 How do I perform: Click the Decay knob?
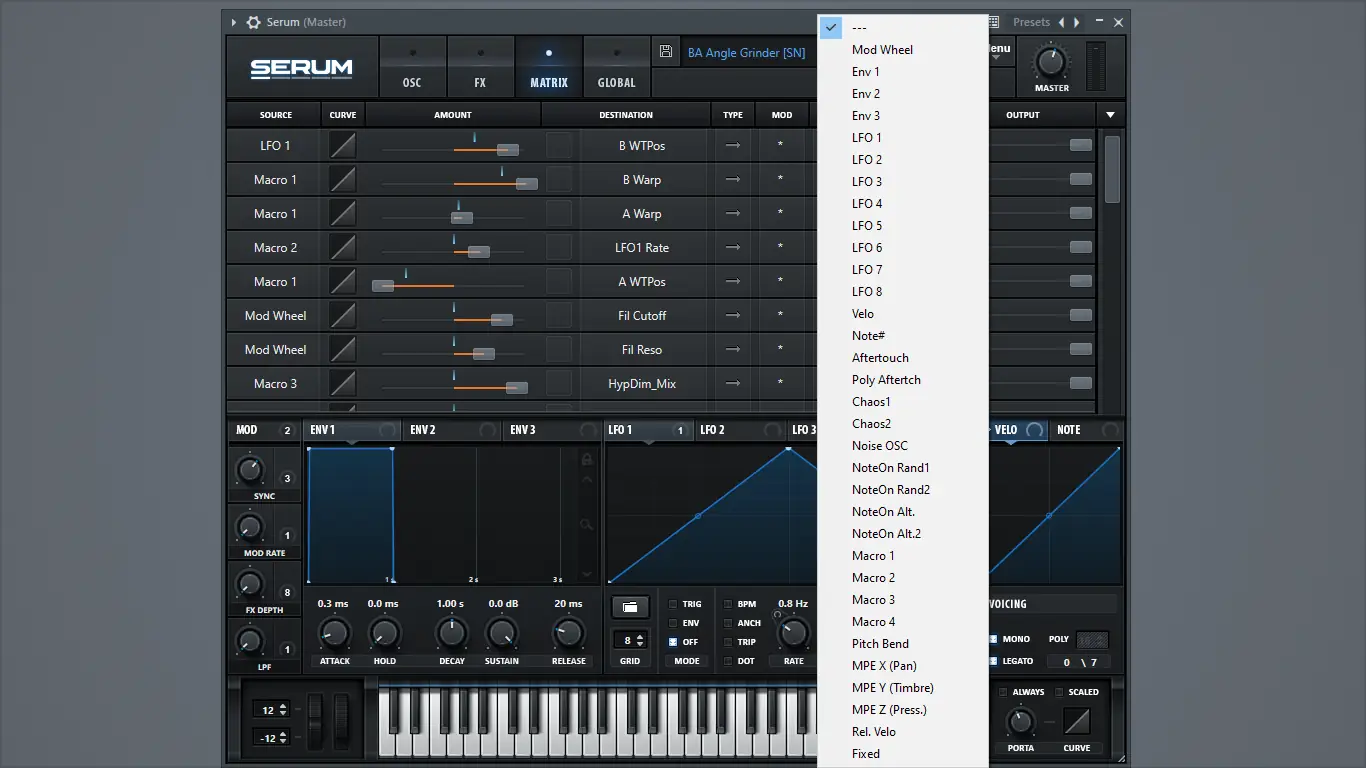click(451, 633)
